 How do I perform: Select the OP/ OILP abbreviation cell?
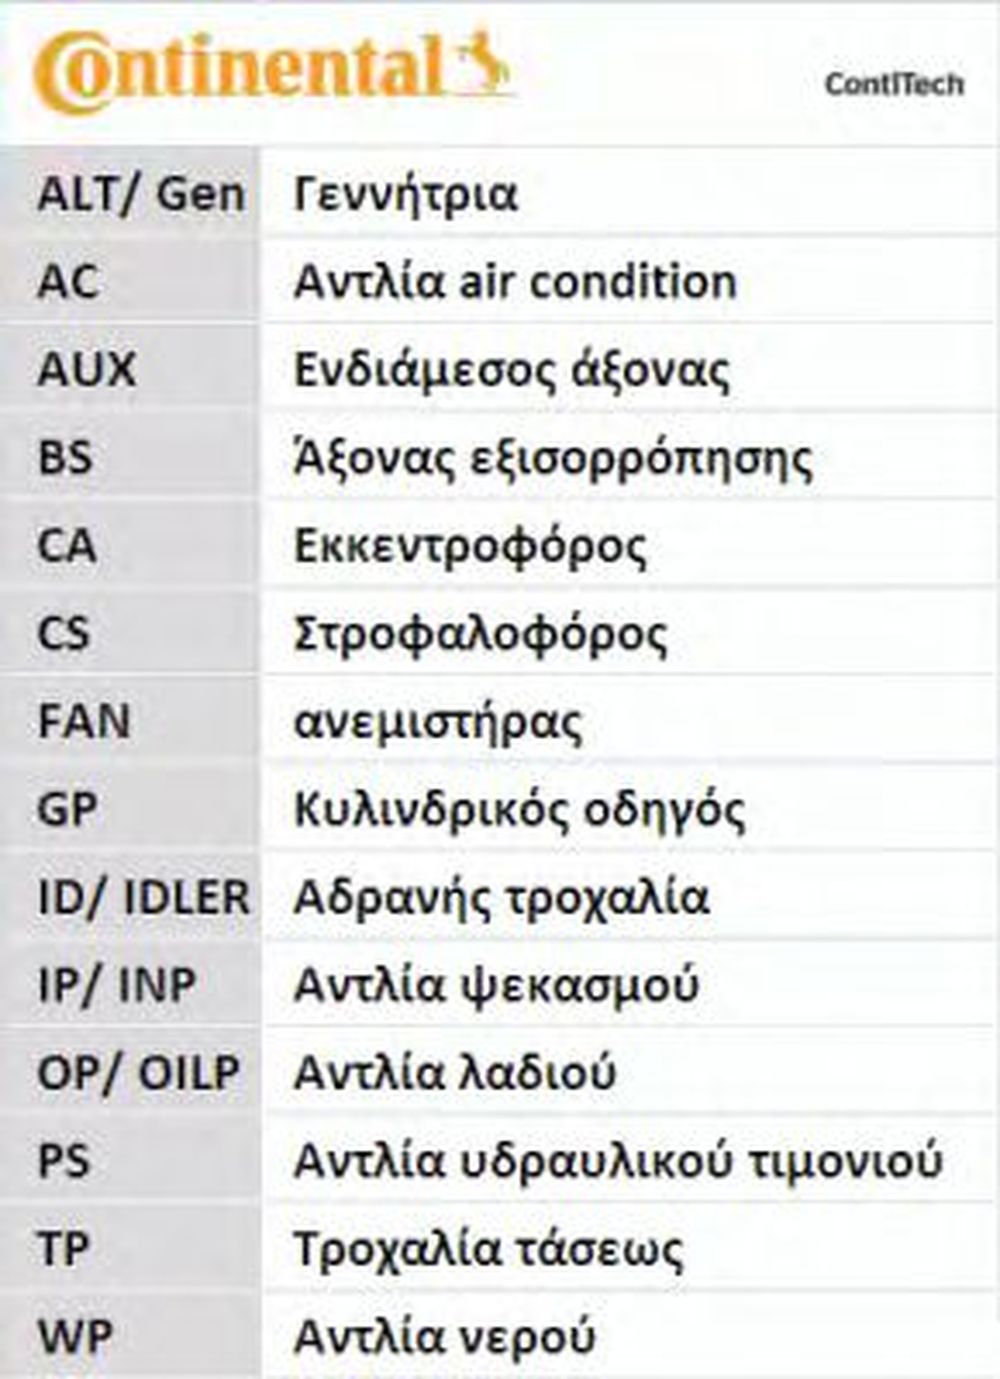[x=138, y=1074]
